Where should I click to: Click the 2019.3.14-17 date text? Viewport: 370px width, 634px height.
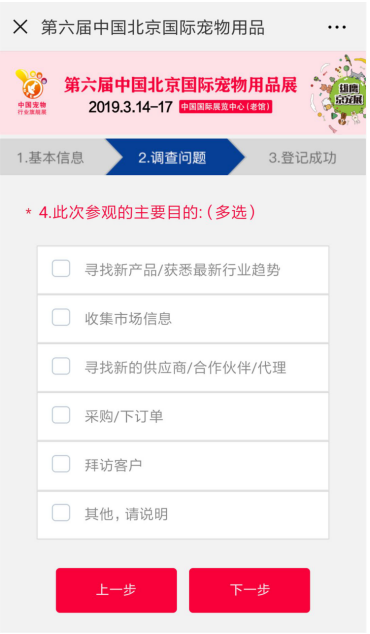pyautogui.click(x=130, y=107)
